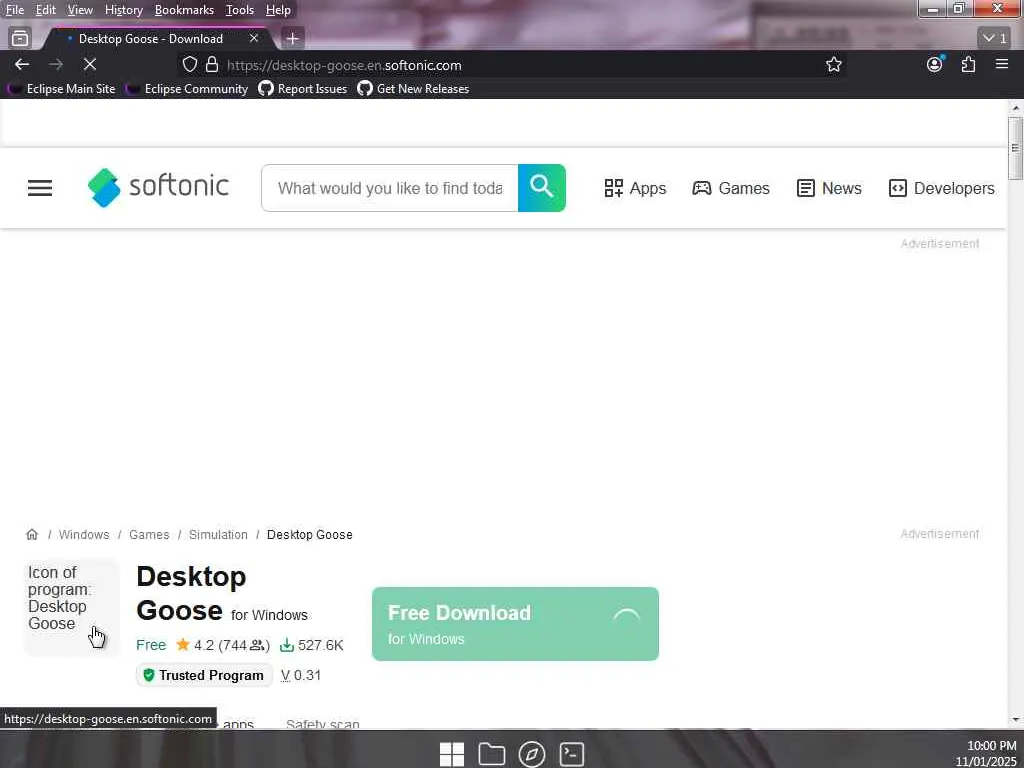Open the extensions puzzle icon
Image resolution: width=1024 pixels, height=768 pixels.
(x=968, y=64)
